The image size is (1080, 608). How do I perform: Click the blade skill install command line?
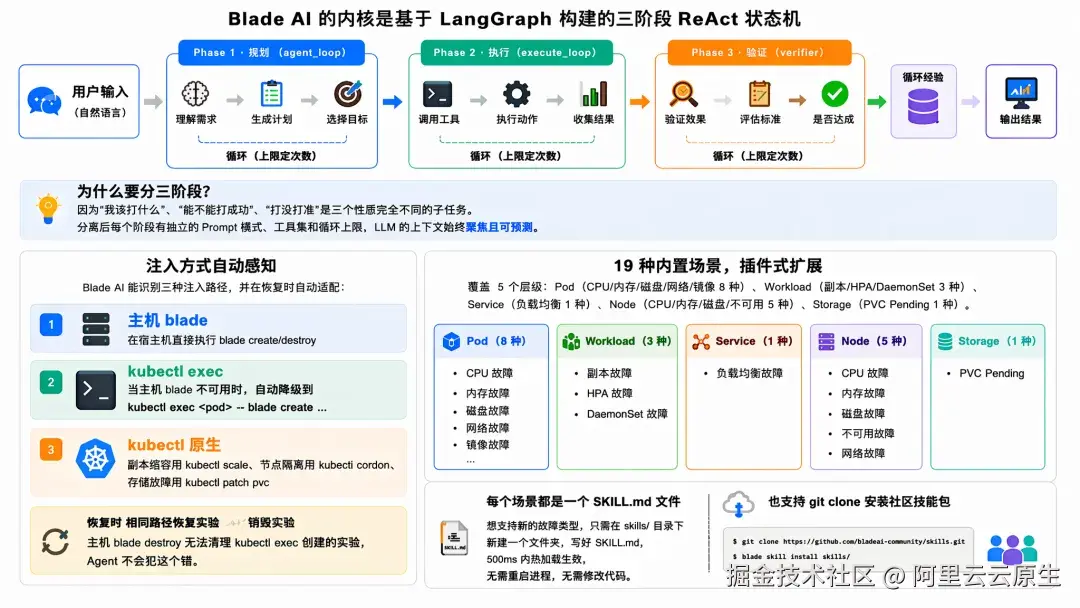point(791,556)
